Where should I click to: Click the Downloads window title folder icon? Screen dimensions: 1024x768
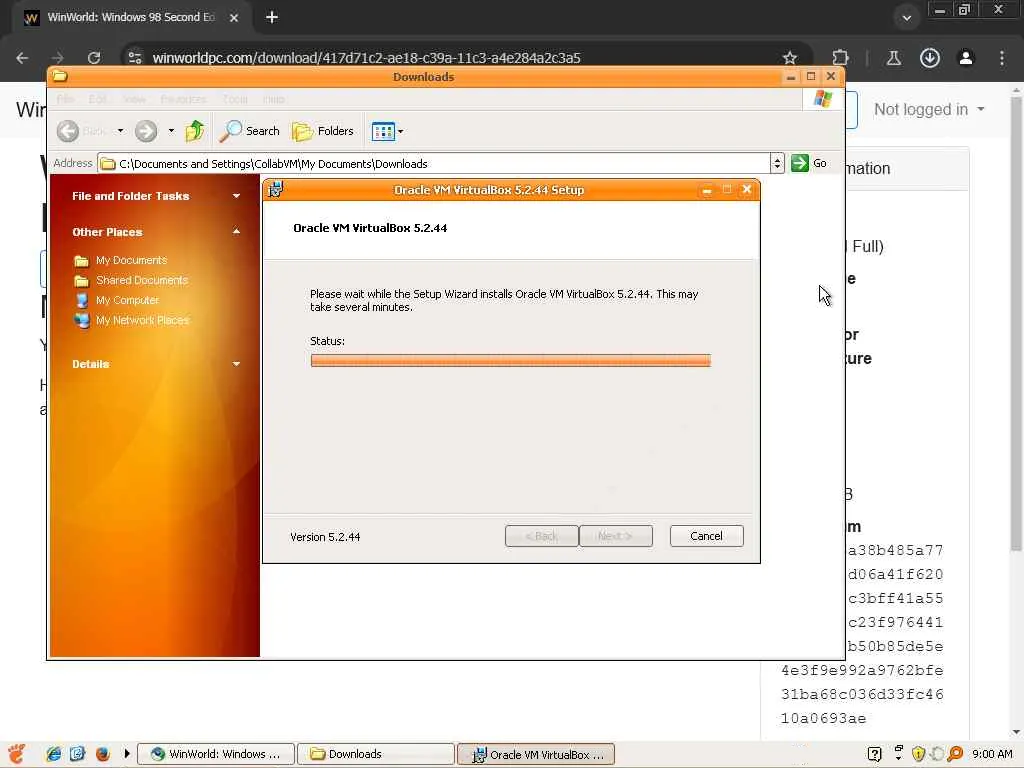click(60, 76)
